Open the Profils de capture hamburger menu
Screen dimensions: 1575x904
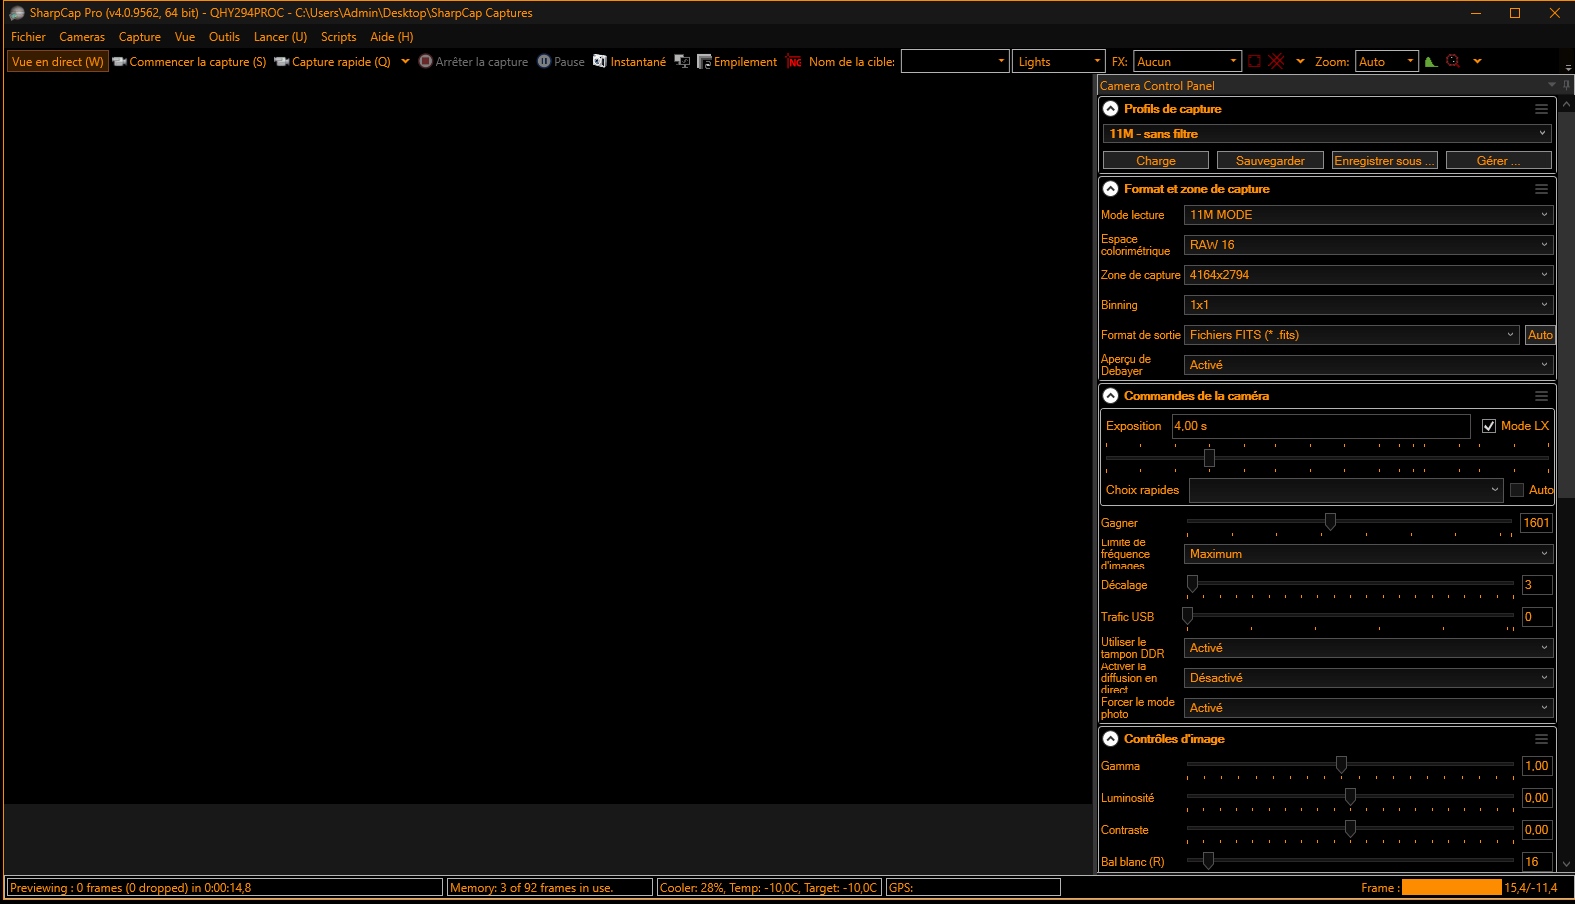click(1541, 109)
